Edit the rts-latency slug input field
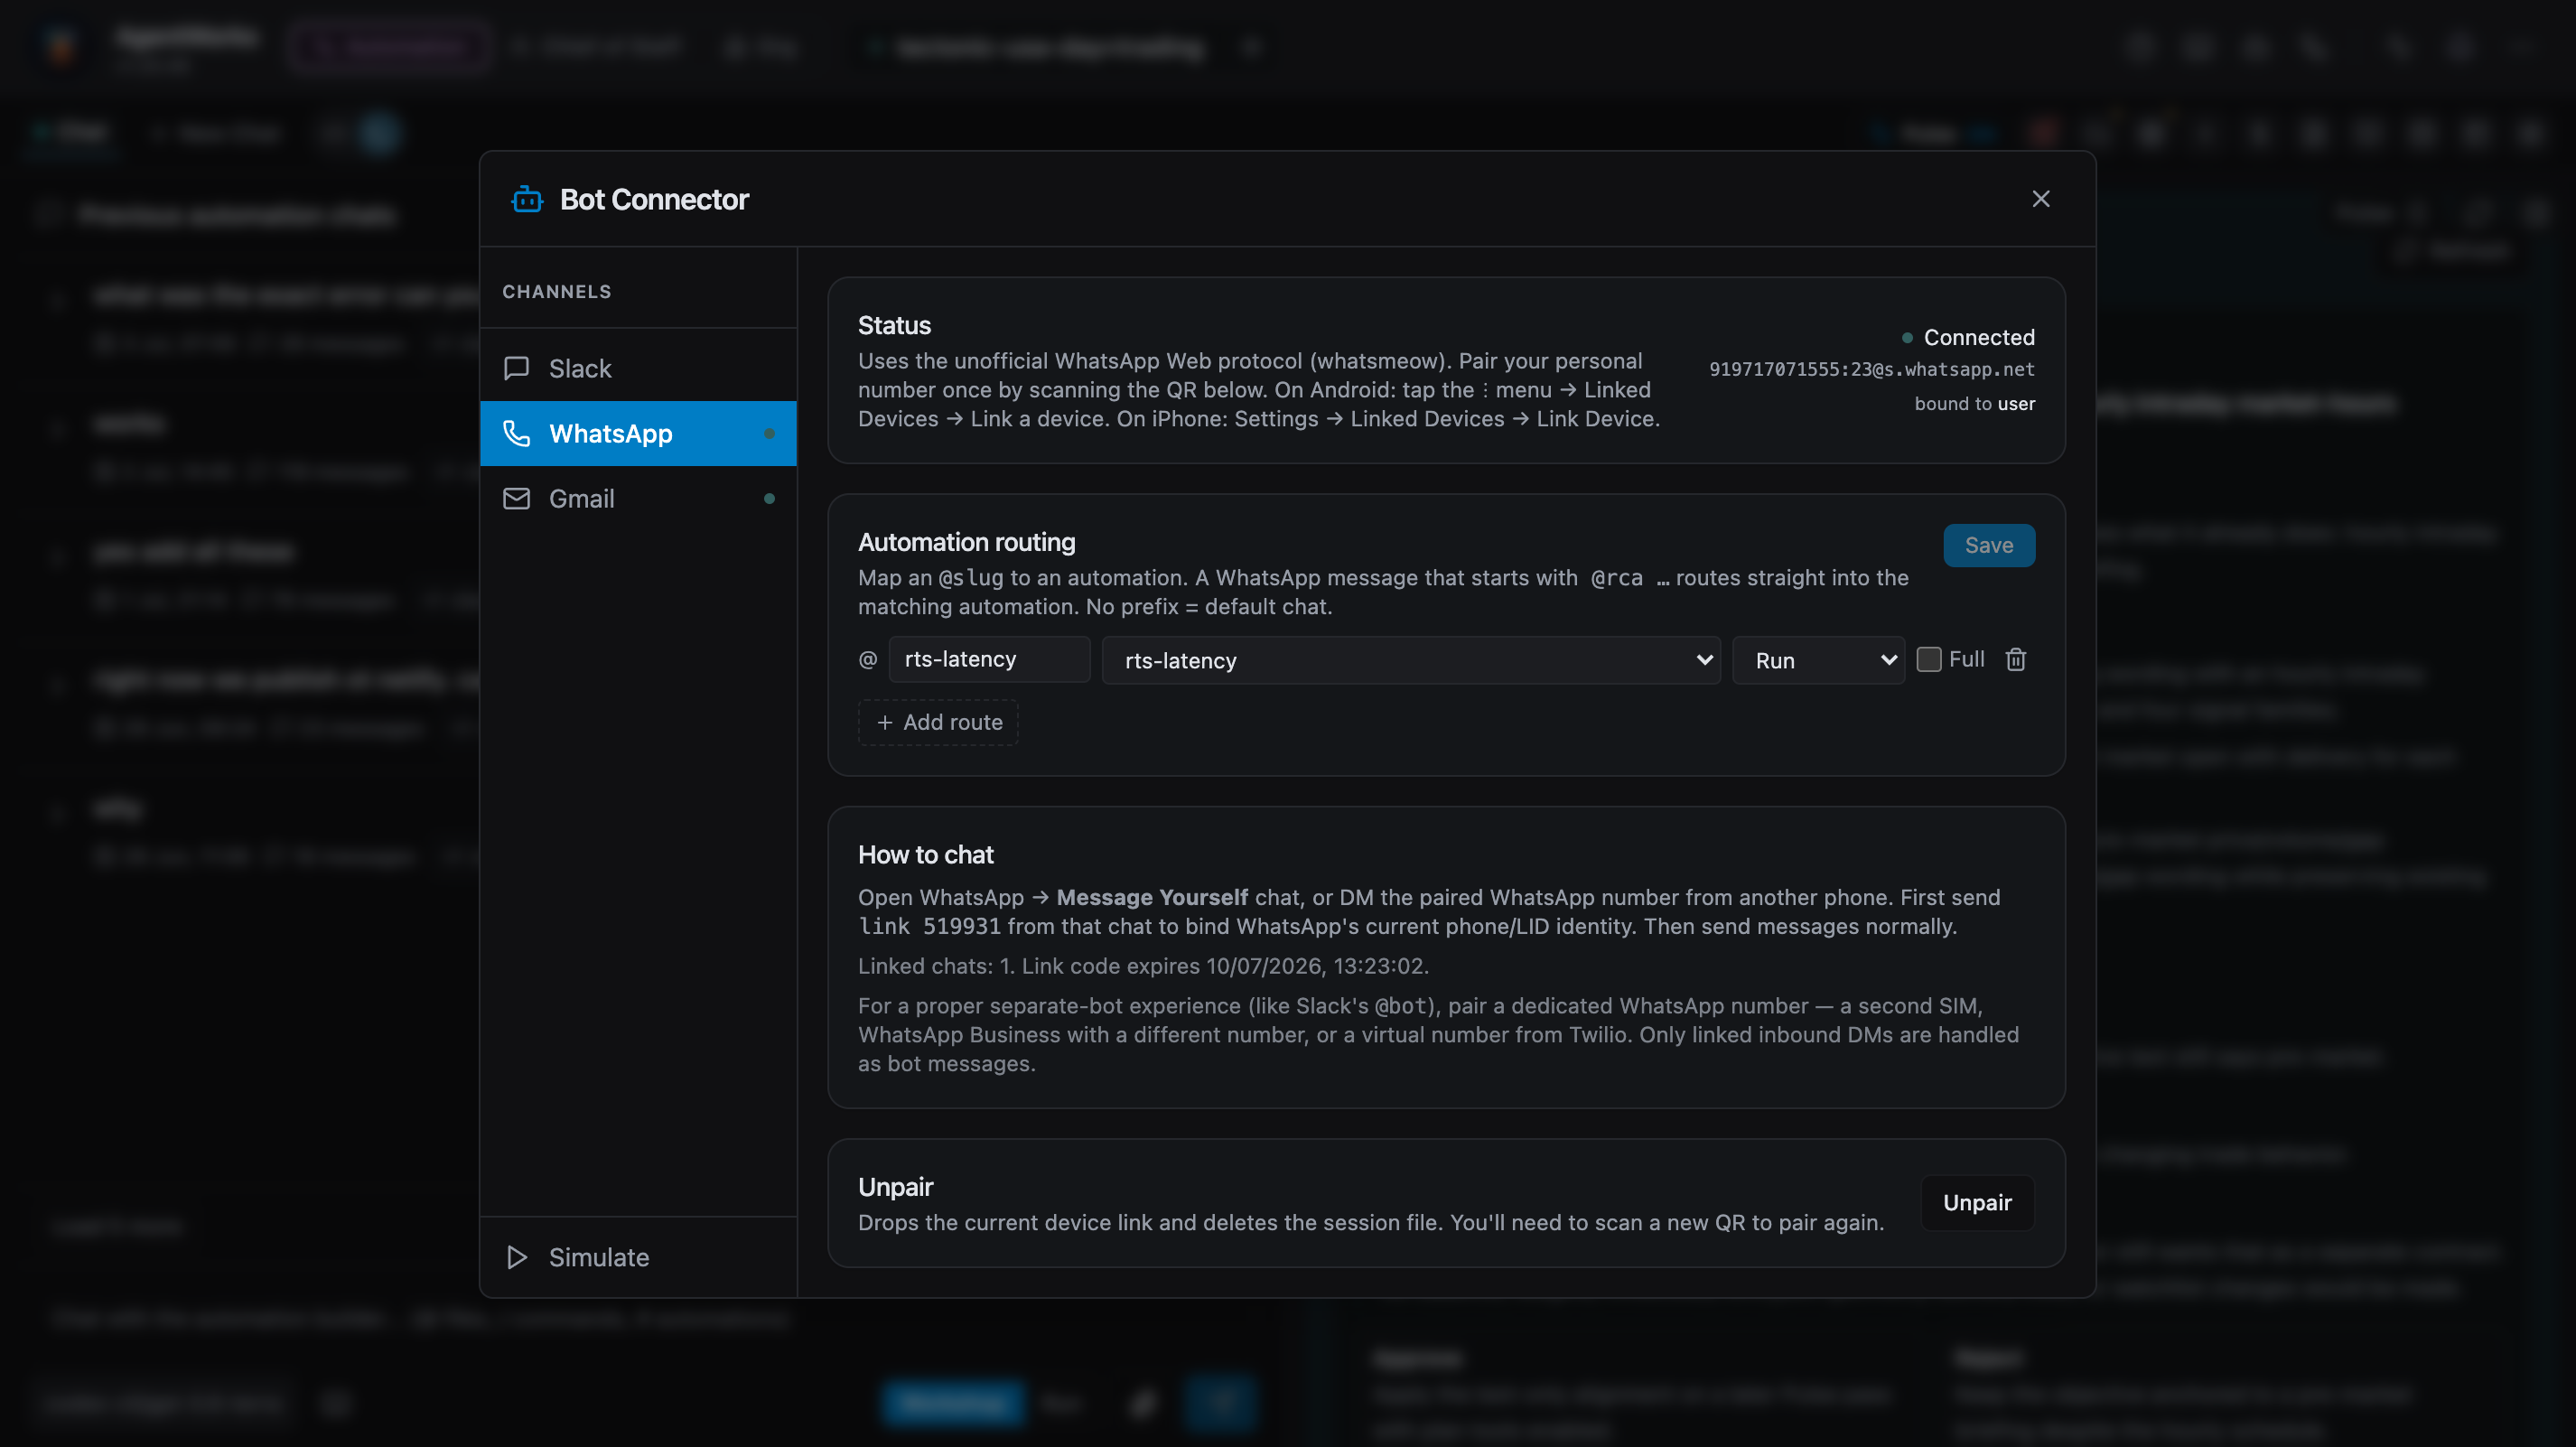 (x=989, y=659)
